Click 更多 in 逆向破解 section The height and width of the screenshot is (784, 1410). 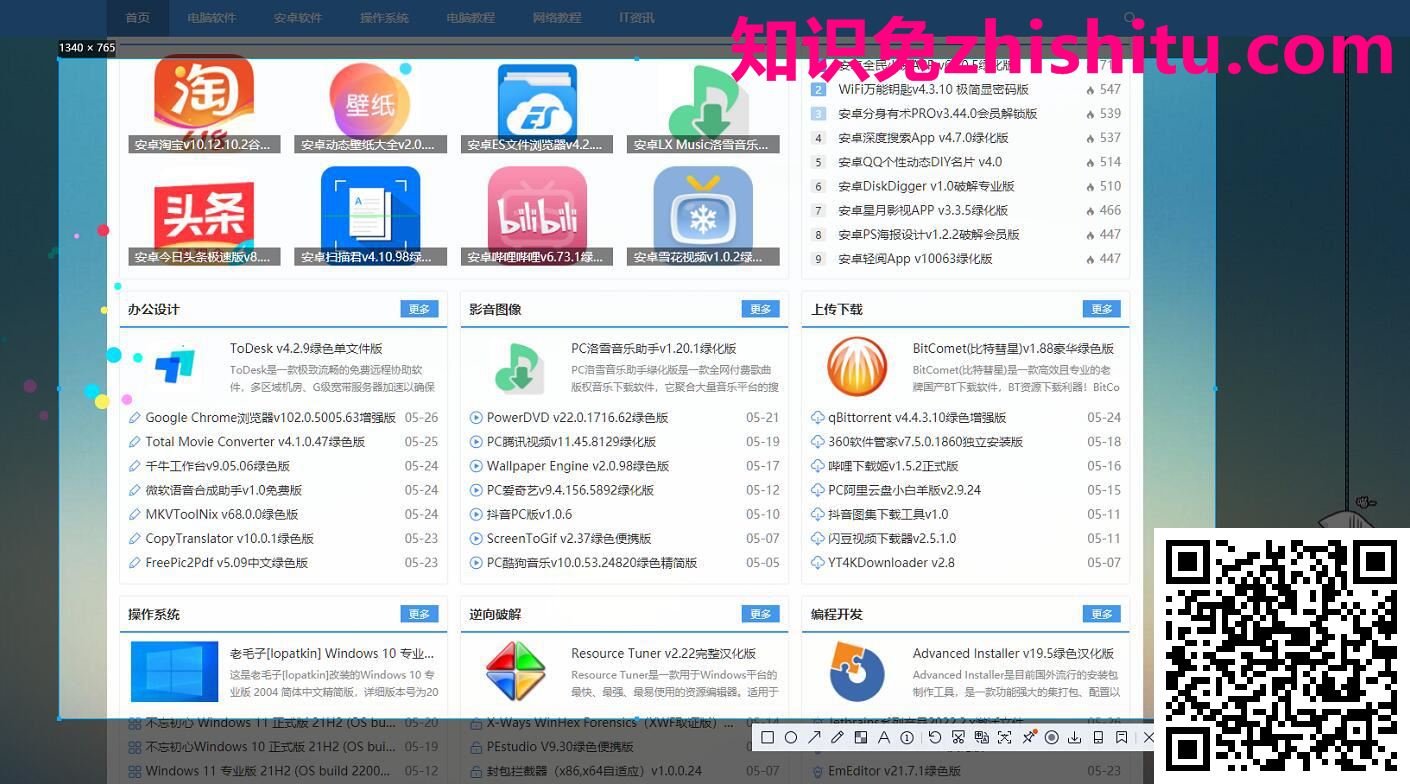click(760, 614)
